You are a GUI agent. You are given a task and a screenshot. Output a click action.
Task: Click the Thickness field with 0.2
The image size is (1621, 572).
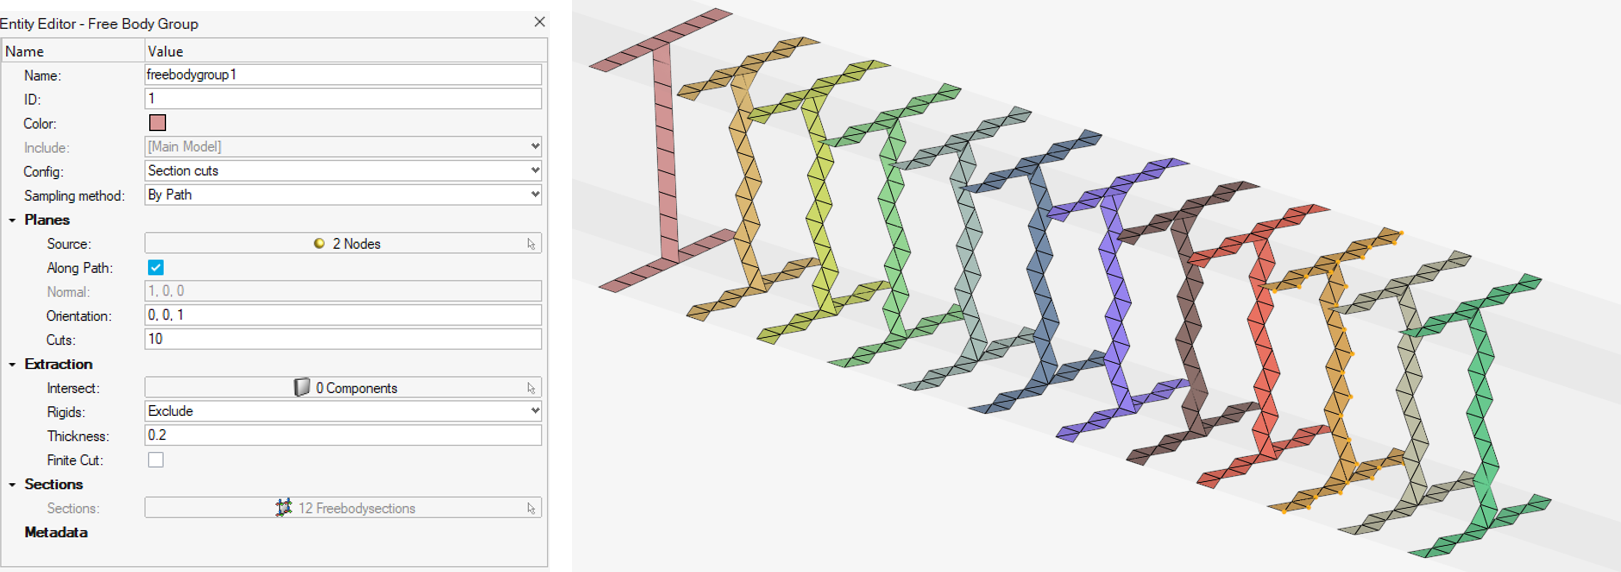[343, 435]
